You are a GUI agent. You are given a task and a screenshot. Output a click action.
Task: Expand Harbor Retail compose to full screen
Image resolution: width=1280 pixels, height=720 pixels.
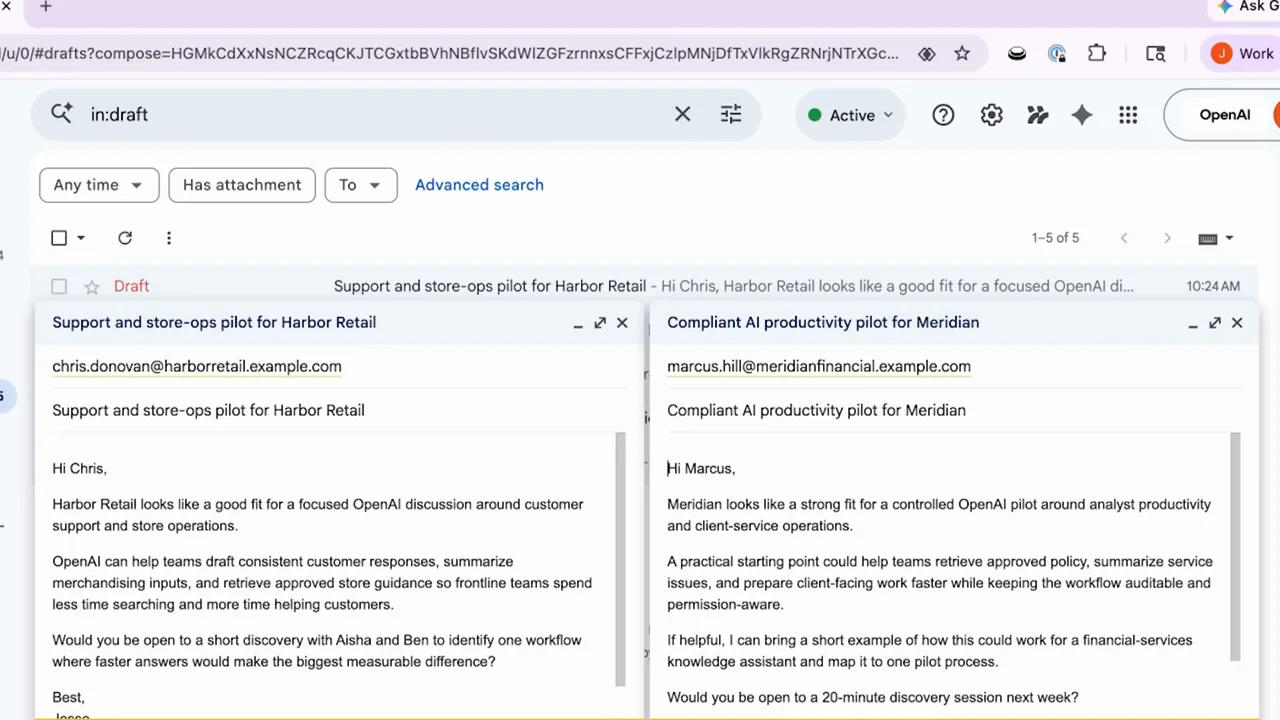[x=600, y=322]
